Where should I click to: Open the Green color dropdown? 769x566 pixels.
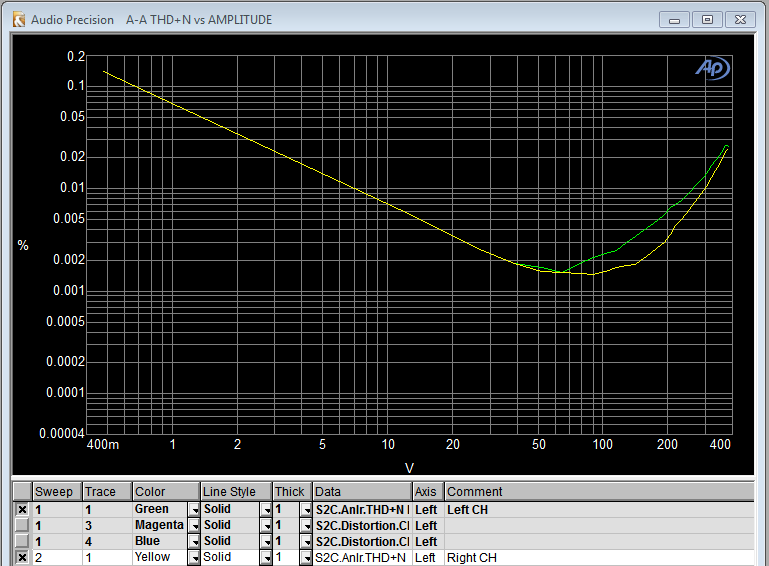(194, 510)
